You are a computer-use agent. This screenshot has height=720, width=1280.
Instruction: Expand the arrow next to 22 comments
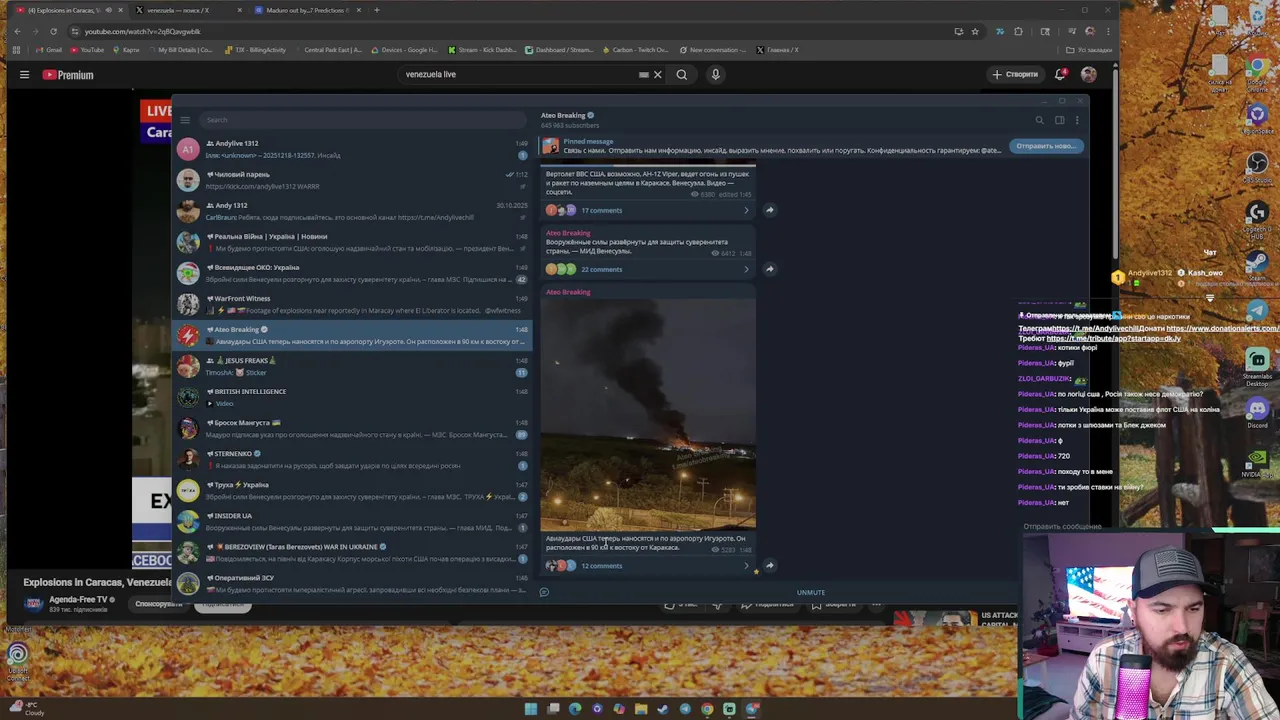point(746,269)
